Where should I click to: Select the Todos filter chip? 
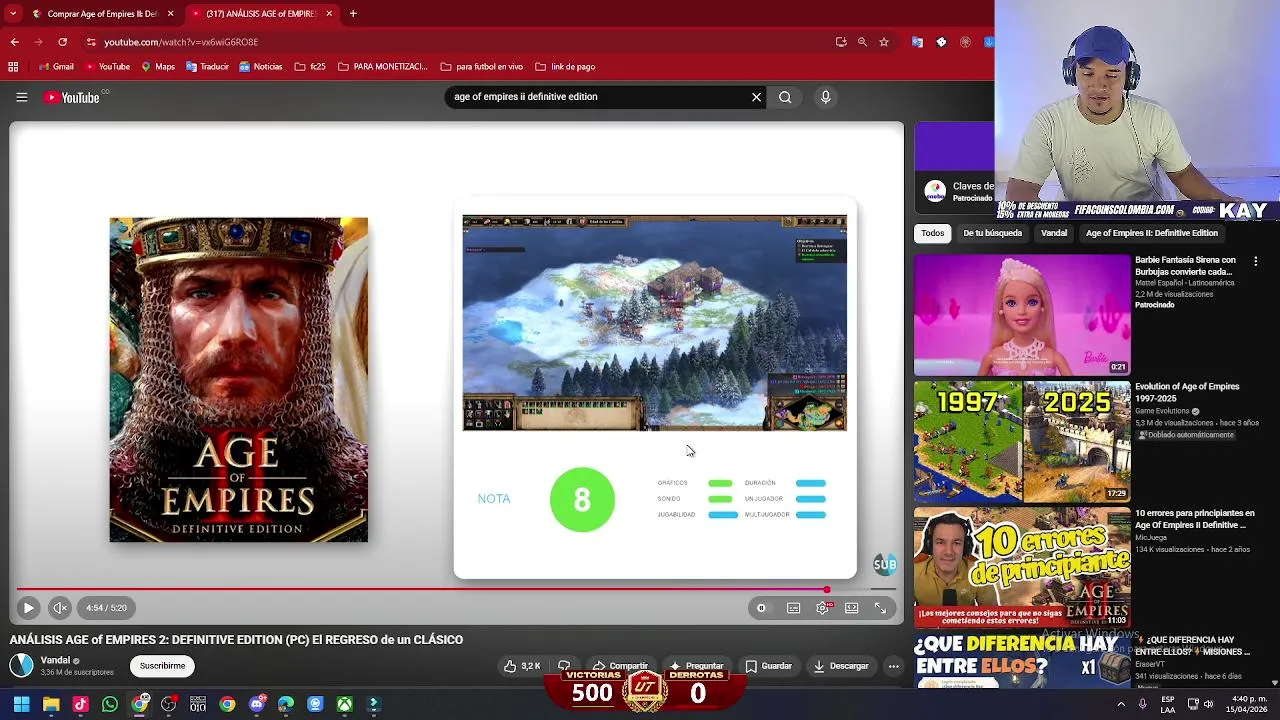932,233
